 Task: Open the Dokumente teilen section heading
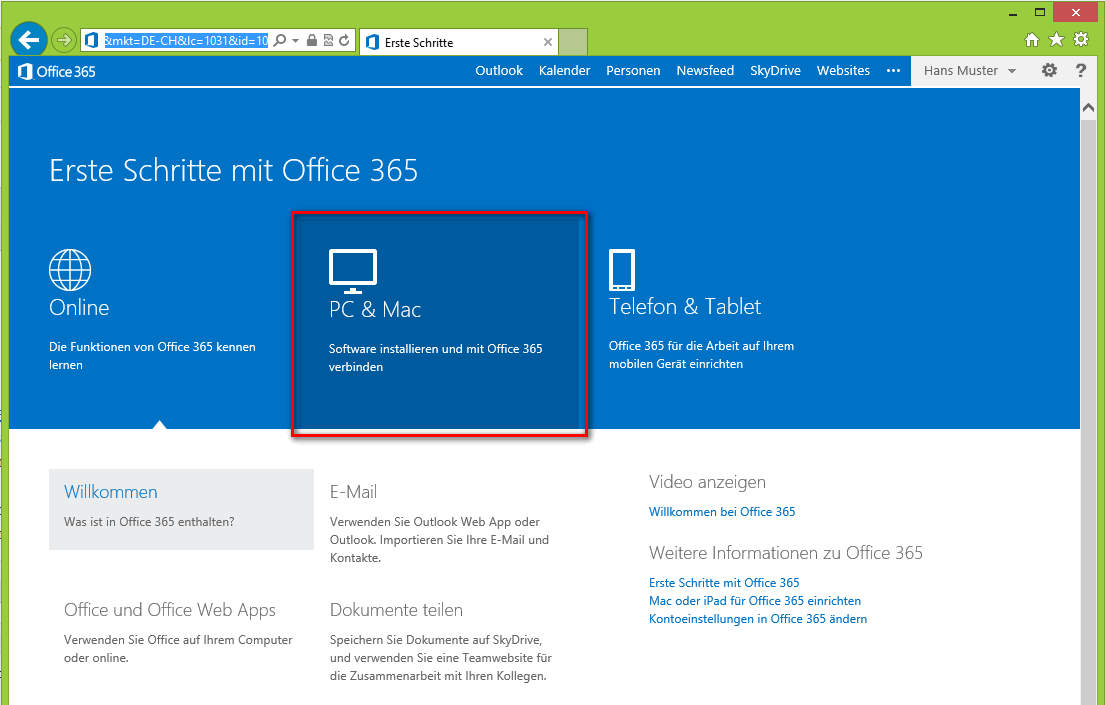[x=396, y=610]
